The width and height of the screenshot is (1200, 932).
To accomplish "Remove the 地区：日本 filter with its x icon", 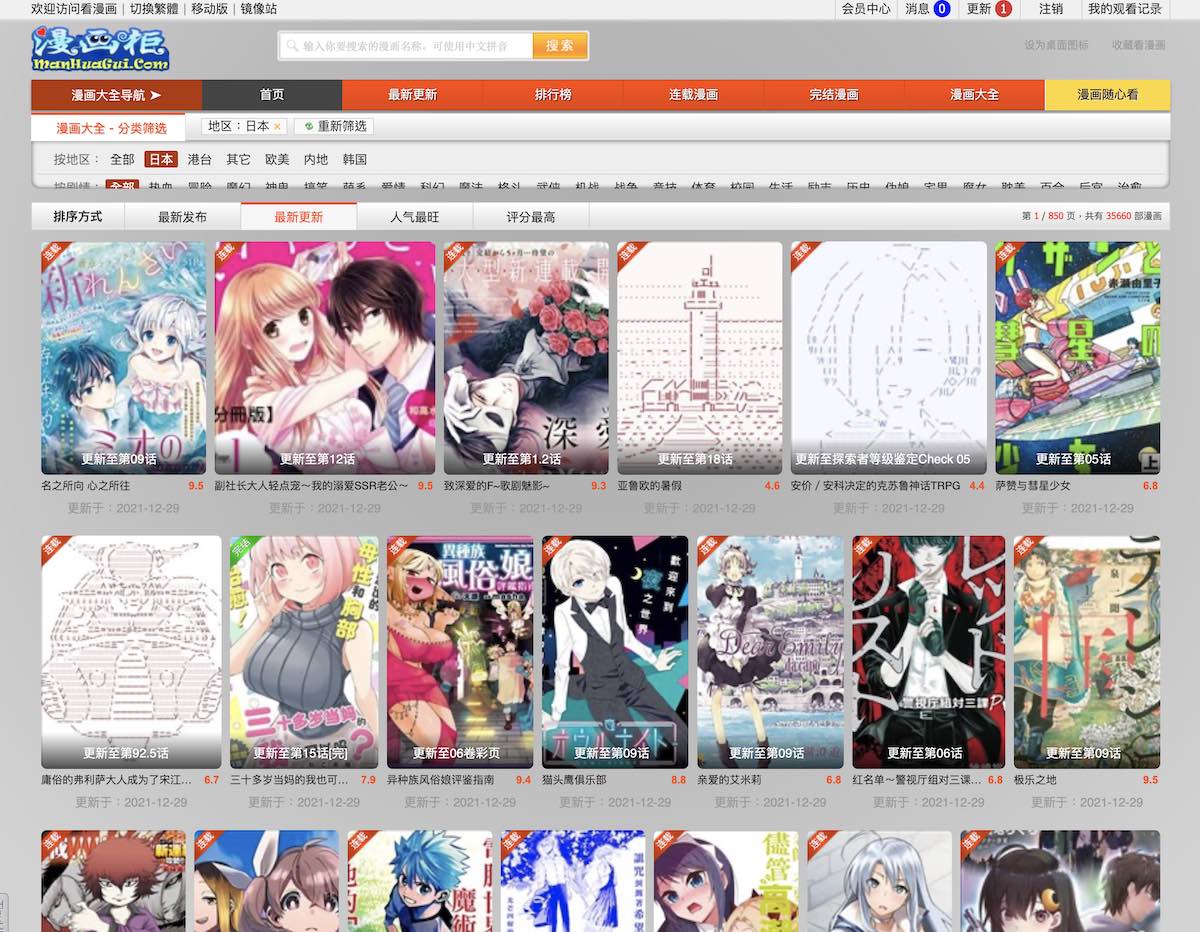I will click(x=277, y=127).
